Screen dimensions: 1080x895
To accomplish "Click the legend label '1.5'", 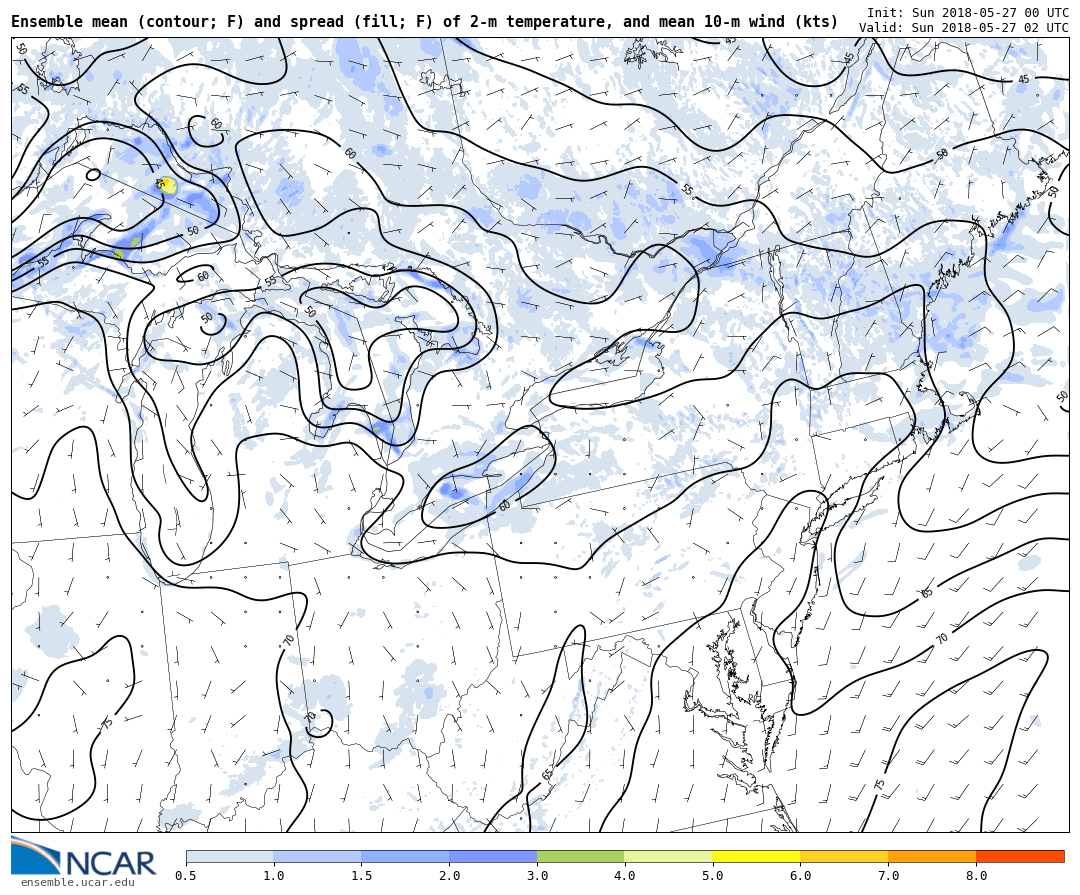I will point(362,876).
